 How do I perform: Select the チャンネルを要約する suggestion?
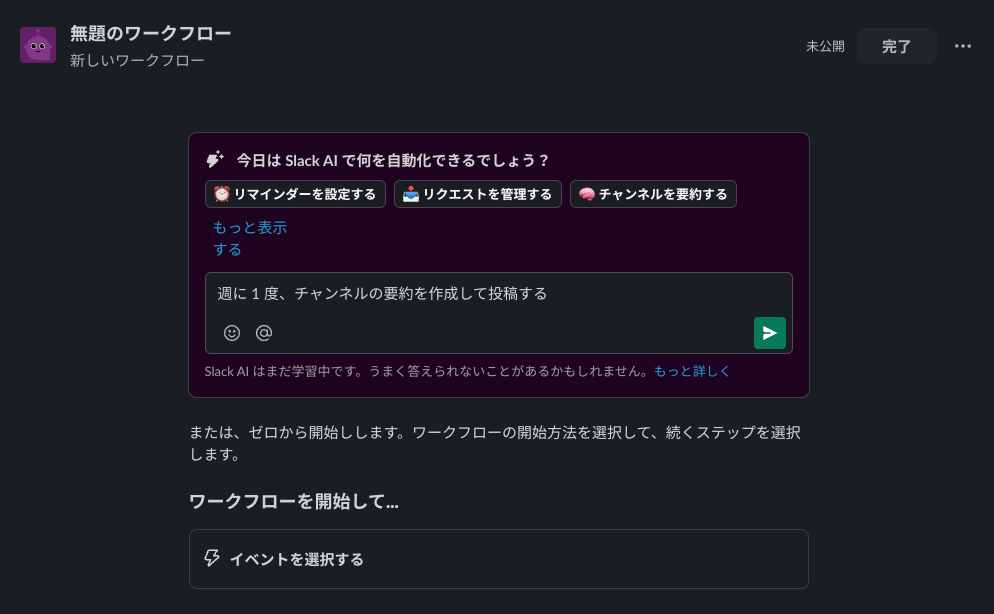(653, 194)
